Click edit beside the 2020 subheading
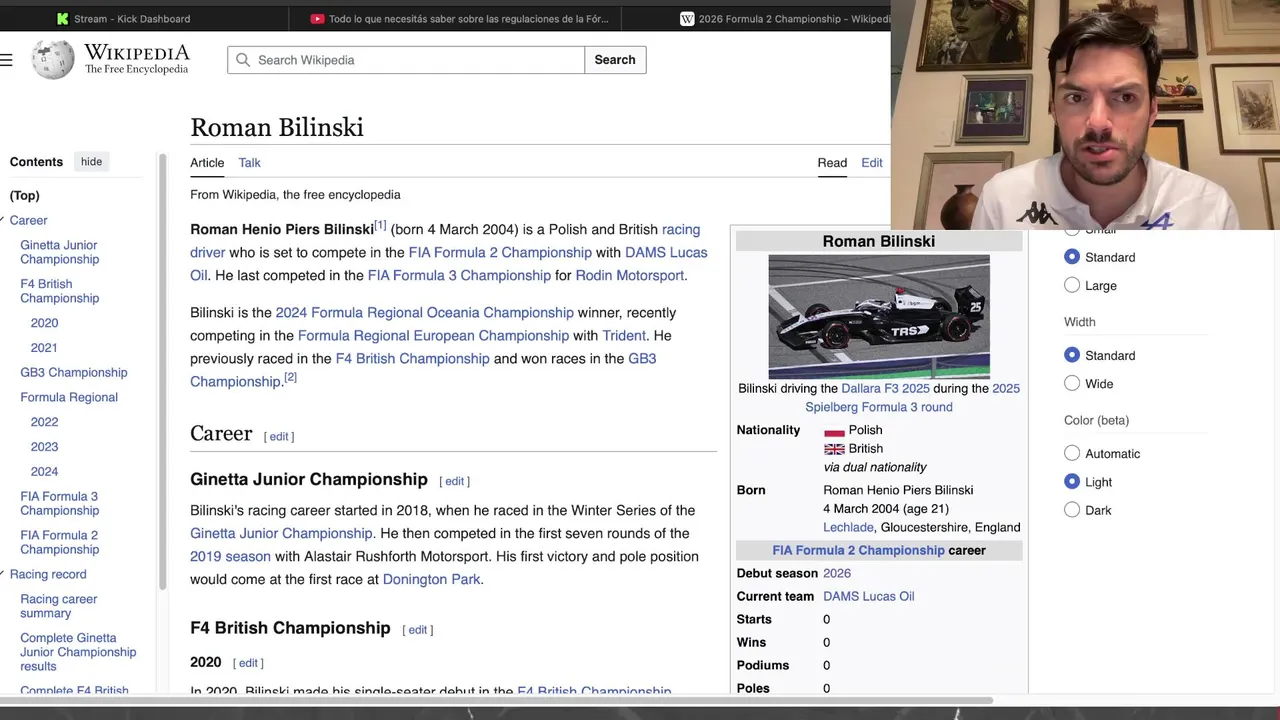Screen dimensions: 1280x720 click(x=248, y=663)
